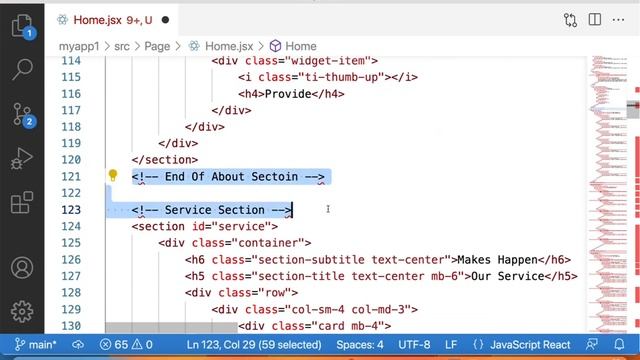This screenshot has width=640, height=360.
Task: Click "col-sm-4 col-md-3" class value
Action: tap(348, 309)
